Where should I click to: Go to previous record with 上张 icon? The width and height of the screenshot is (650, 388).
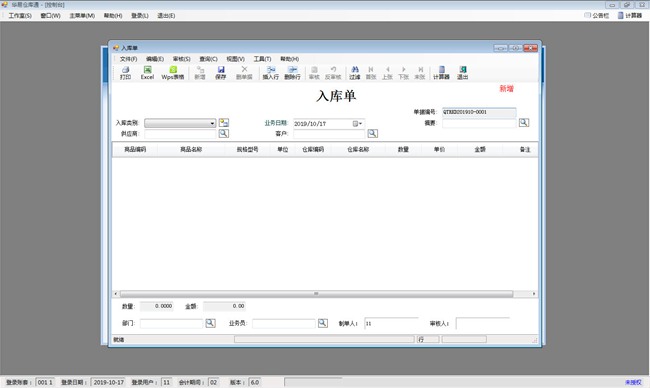(x=387, y=73)
